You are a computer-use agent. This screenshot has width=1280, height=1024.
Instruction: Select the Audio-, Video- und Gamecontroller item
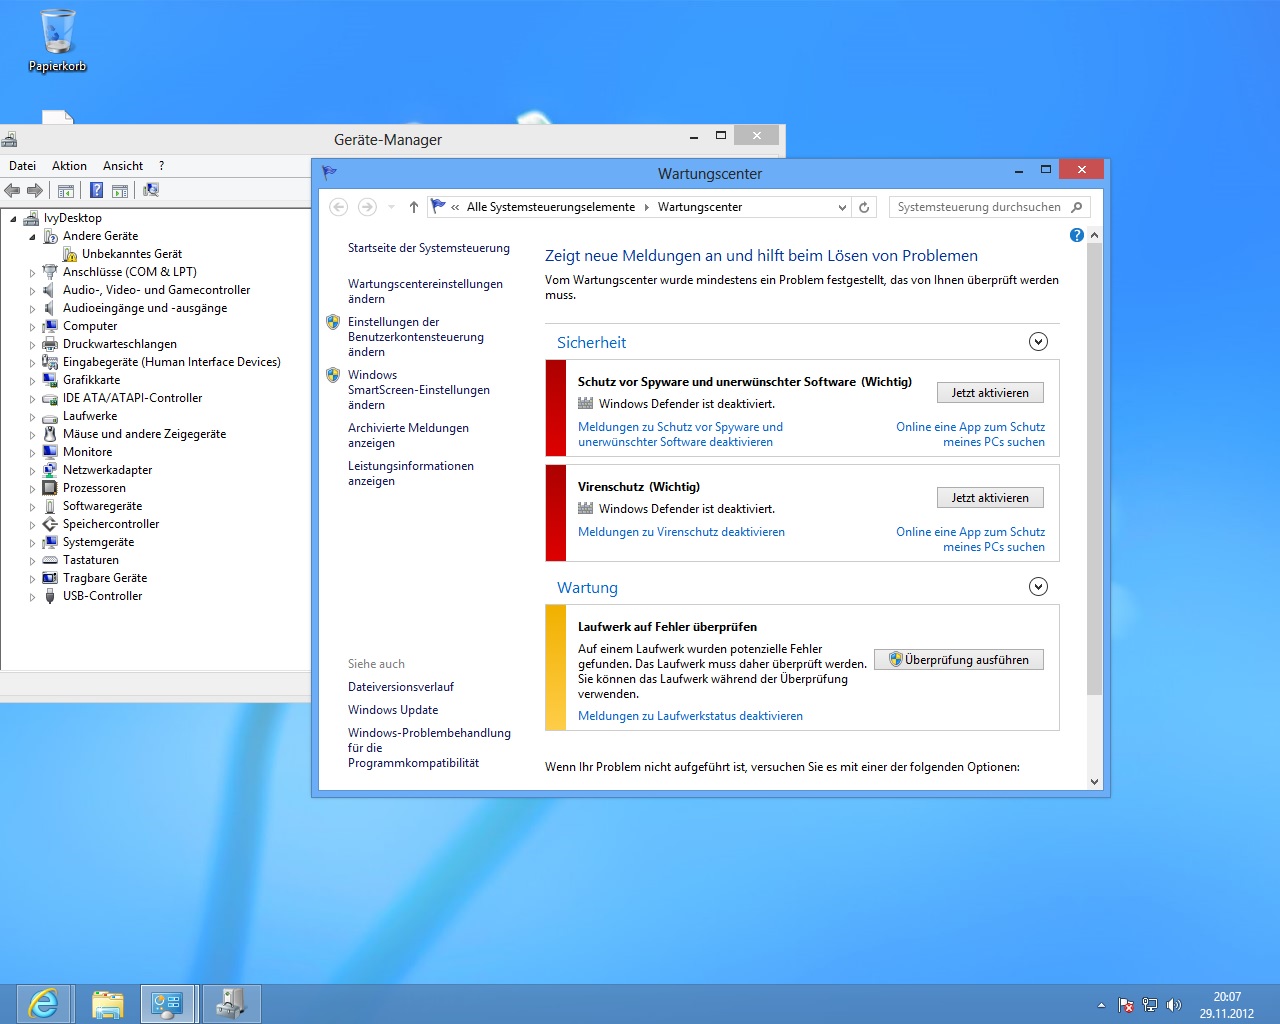[x=156, y=290]
